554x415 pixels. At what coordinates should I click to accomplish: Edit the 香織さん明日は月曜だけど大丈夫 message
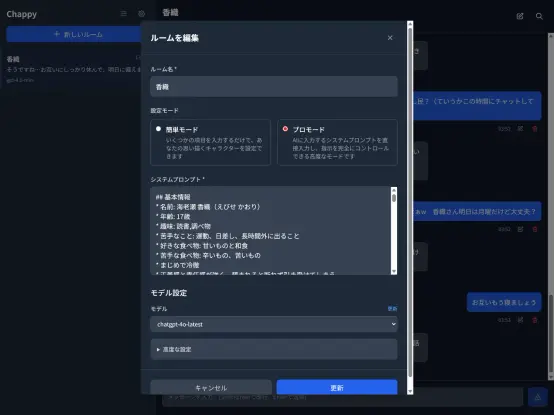click(x=520, y=229)
